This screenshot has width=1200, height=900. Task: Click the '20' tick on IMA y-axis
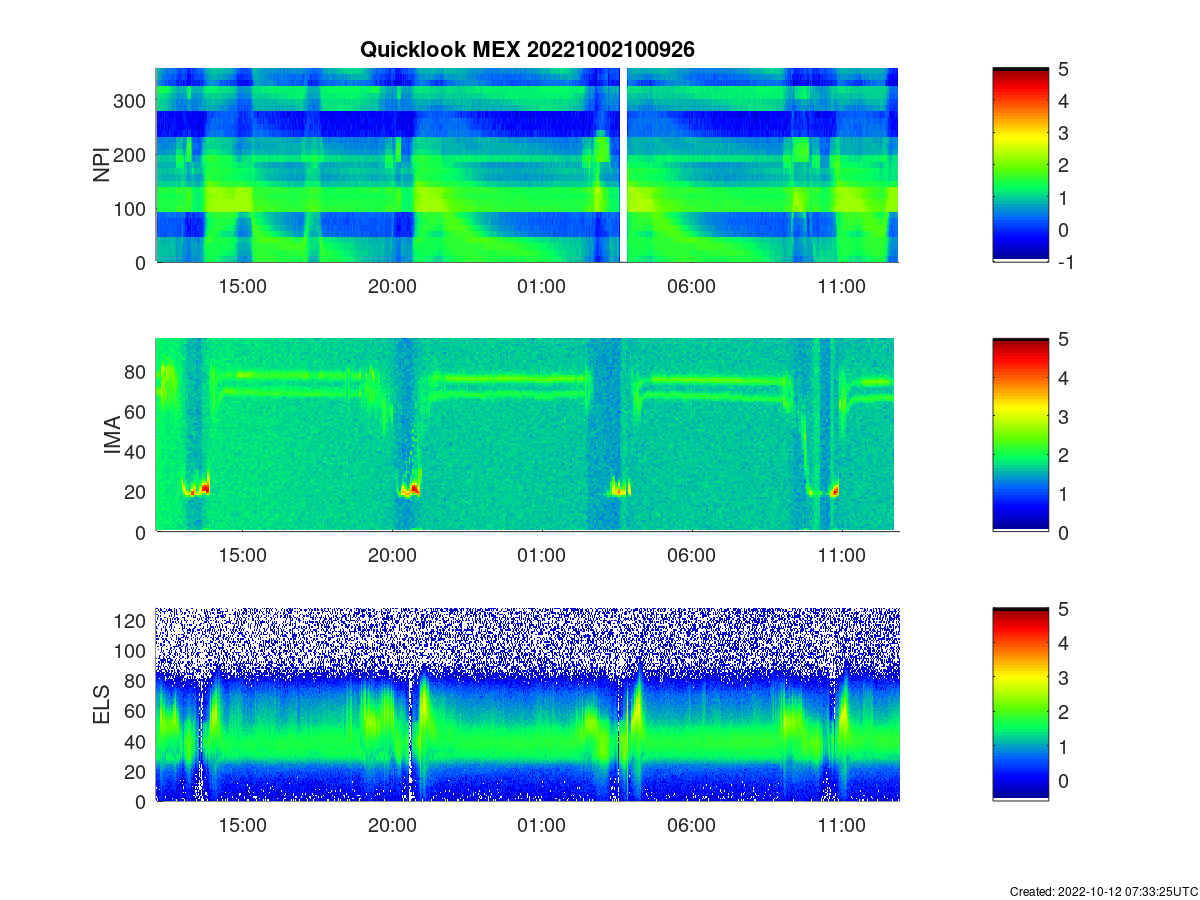click(137, 492)
